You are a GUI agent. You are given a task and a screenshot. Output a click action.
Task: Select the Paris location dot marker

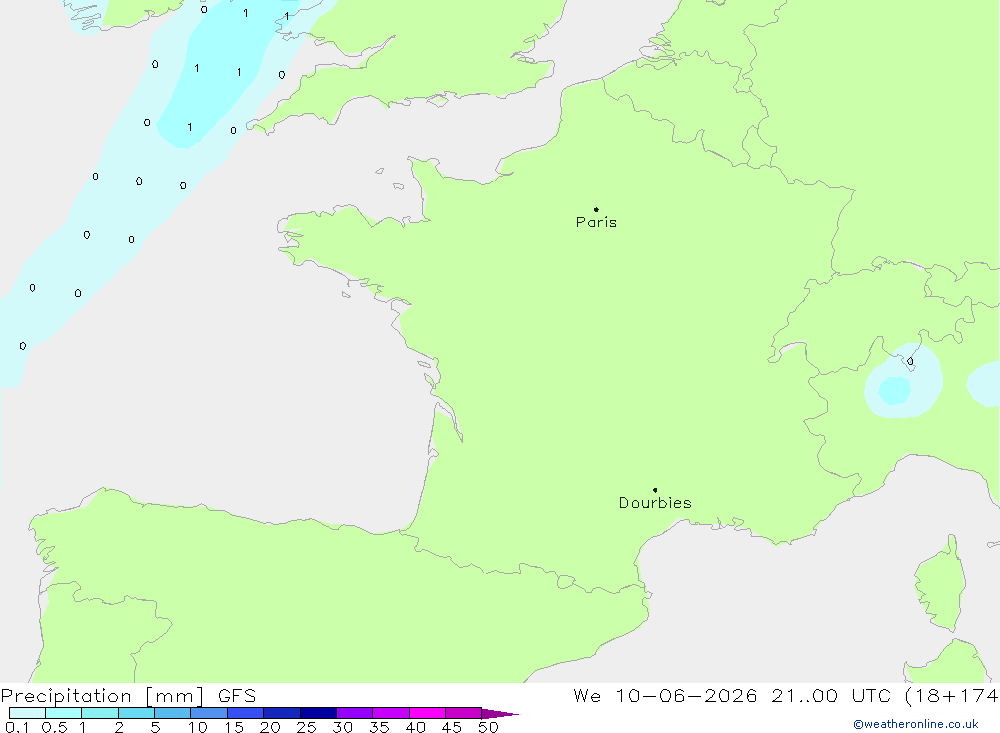pyautogui.click(x=596, y=209)
